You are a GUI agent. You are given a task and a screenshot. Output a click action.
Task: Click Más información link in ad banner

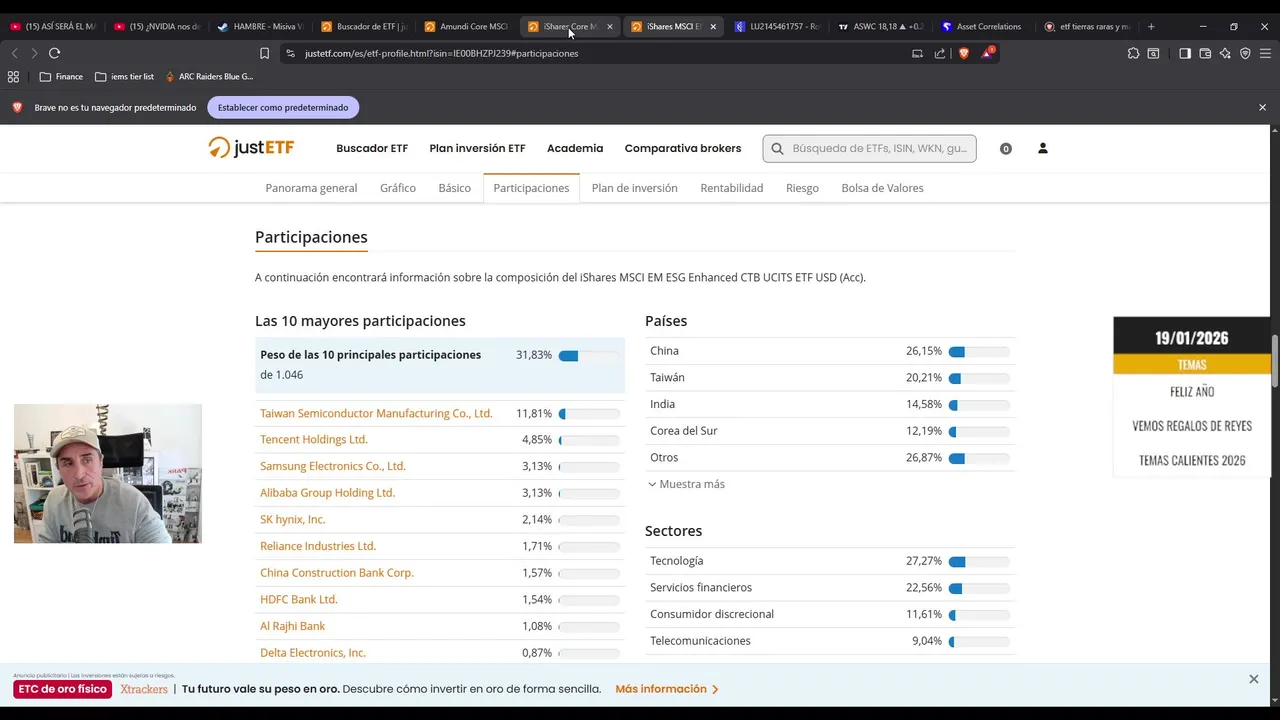point(667,689)
